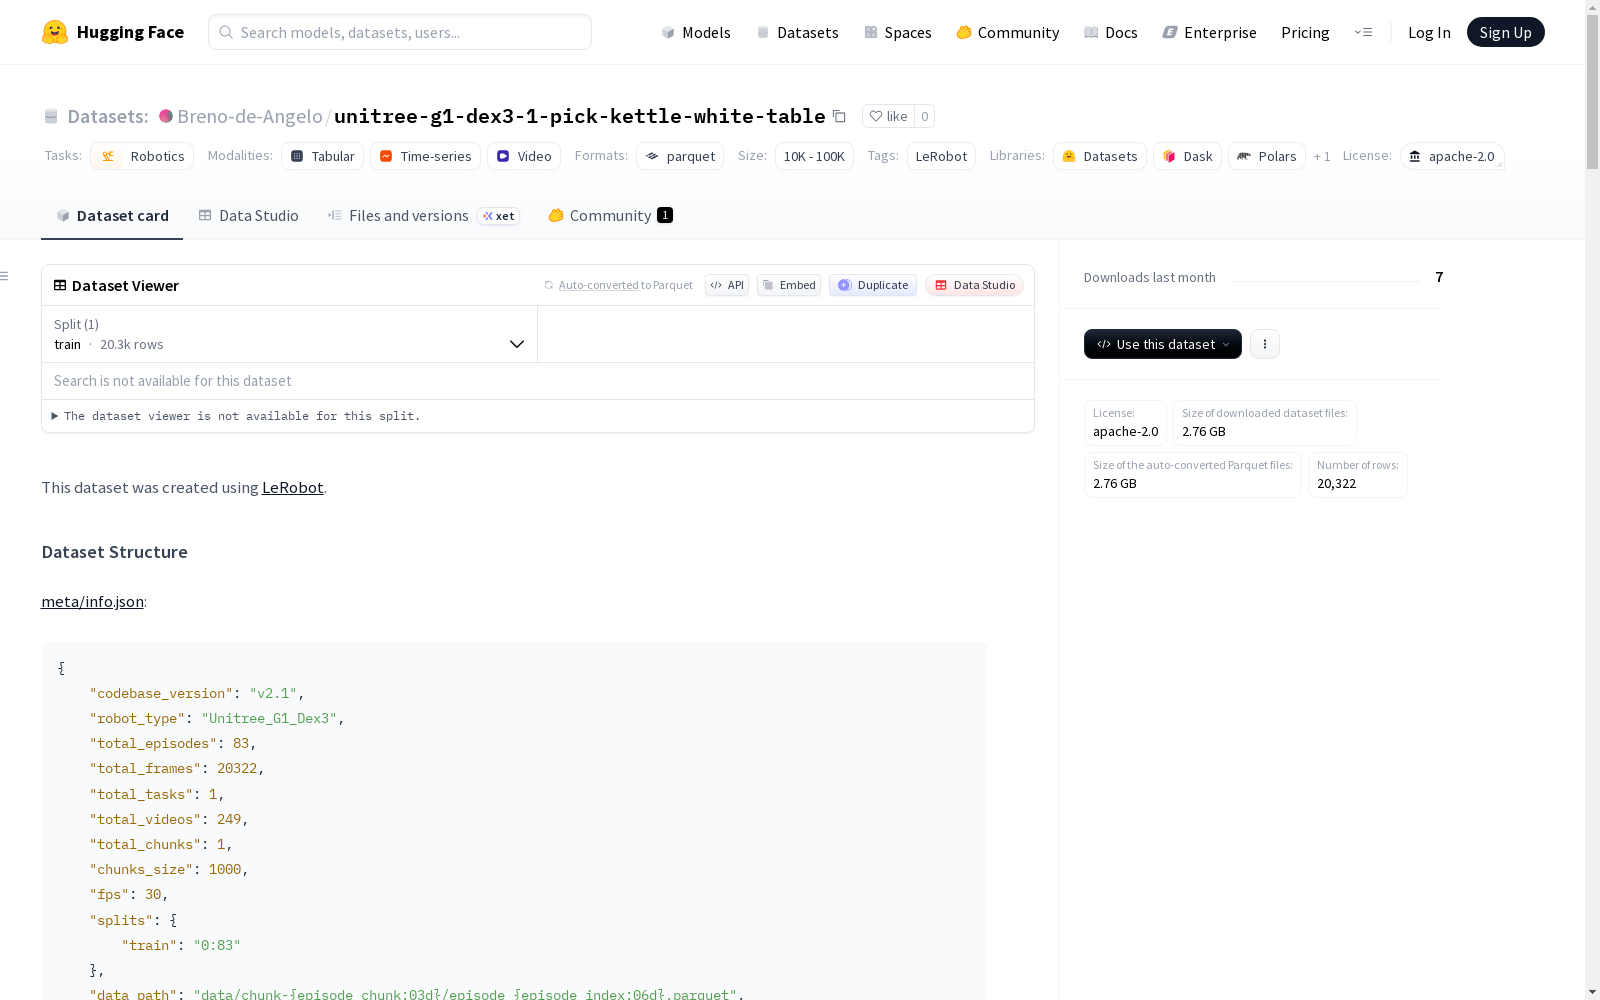Filter by Tabular modality
The image size is (1600, 1000).
[x=322, y=156]
